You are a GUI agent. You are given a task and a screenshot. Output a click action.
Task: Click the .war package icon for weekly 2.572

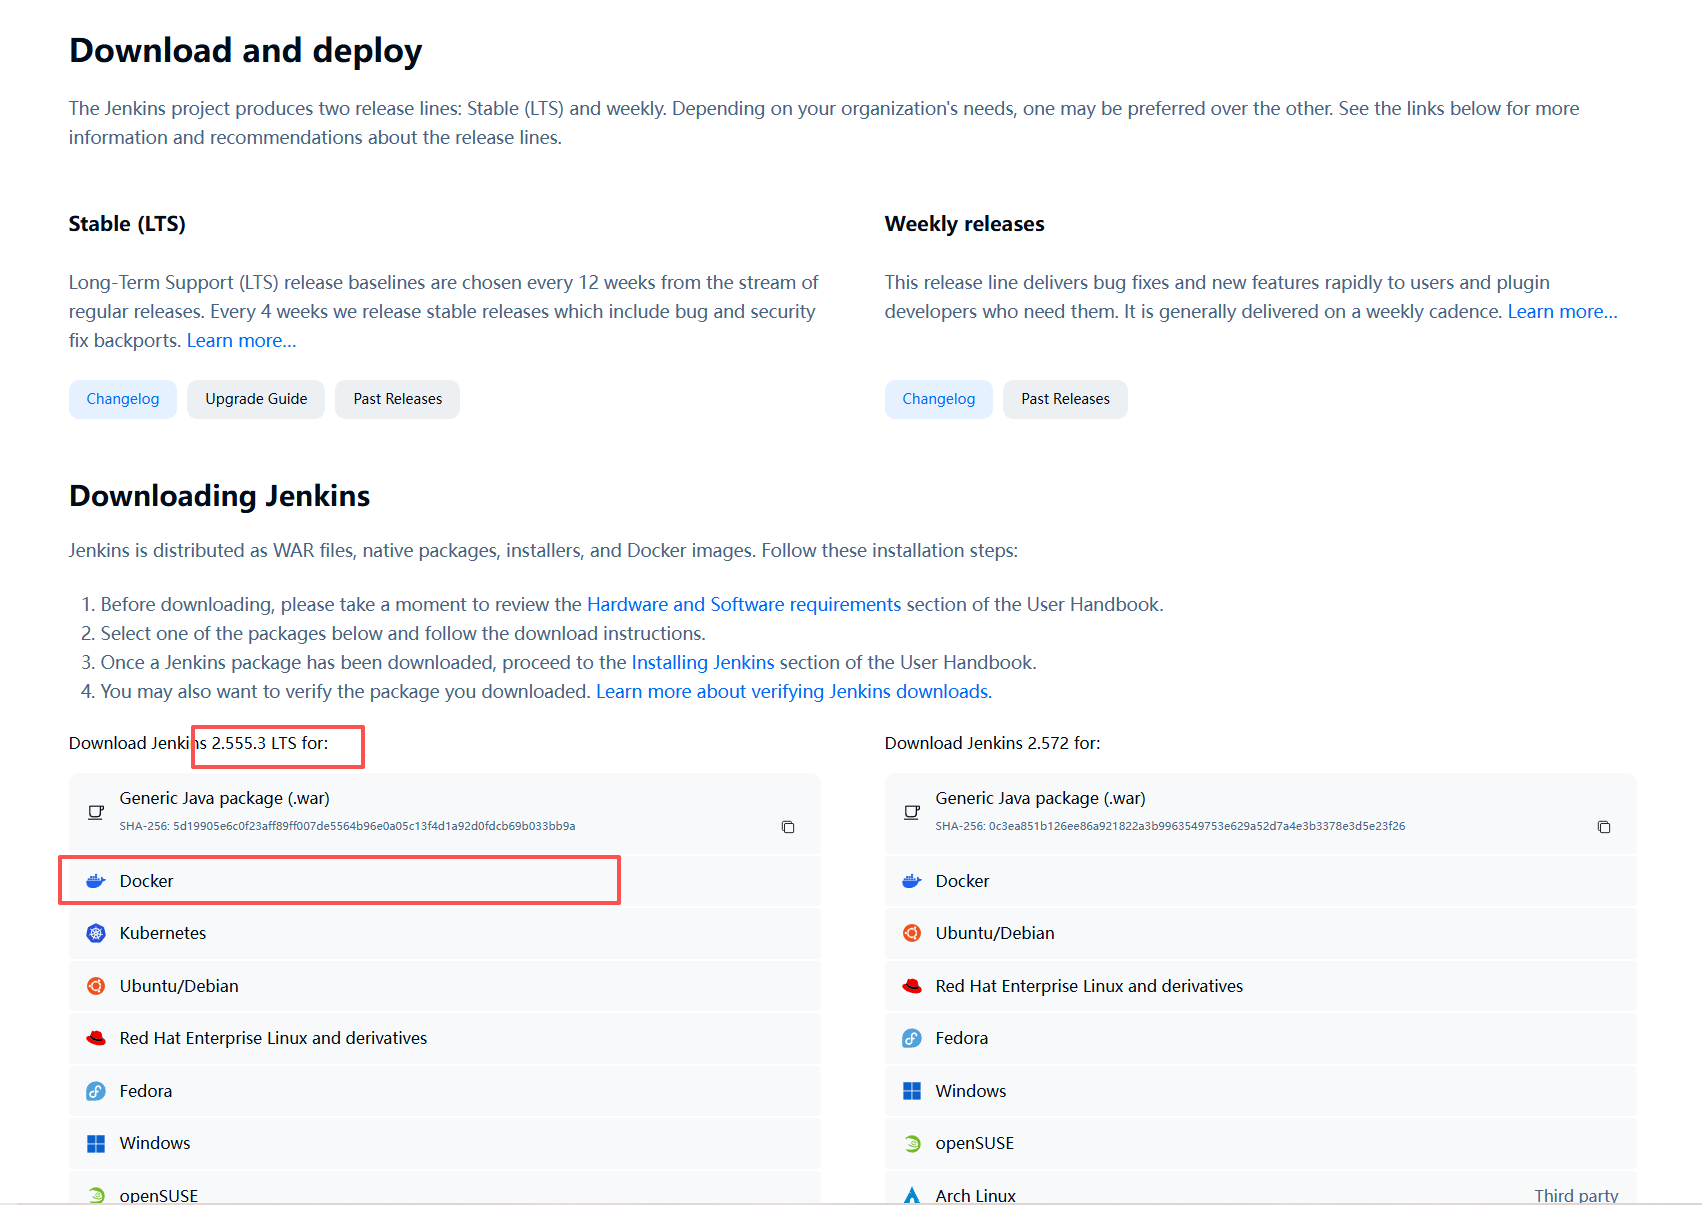(912, 812)
